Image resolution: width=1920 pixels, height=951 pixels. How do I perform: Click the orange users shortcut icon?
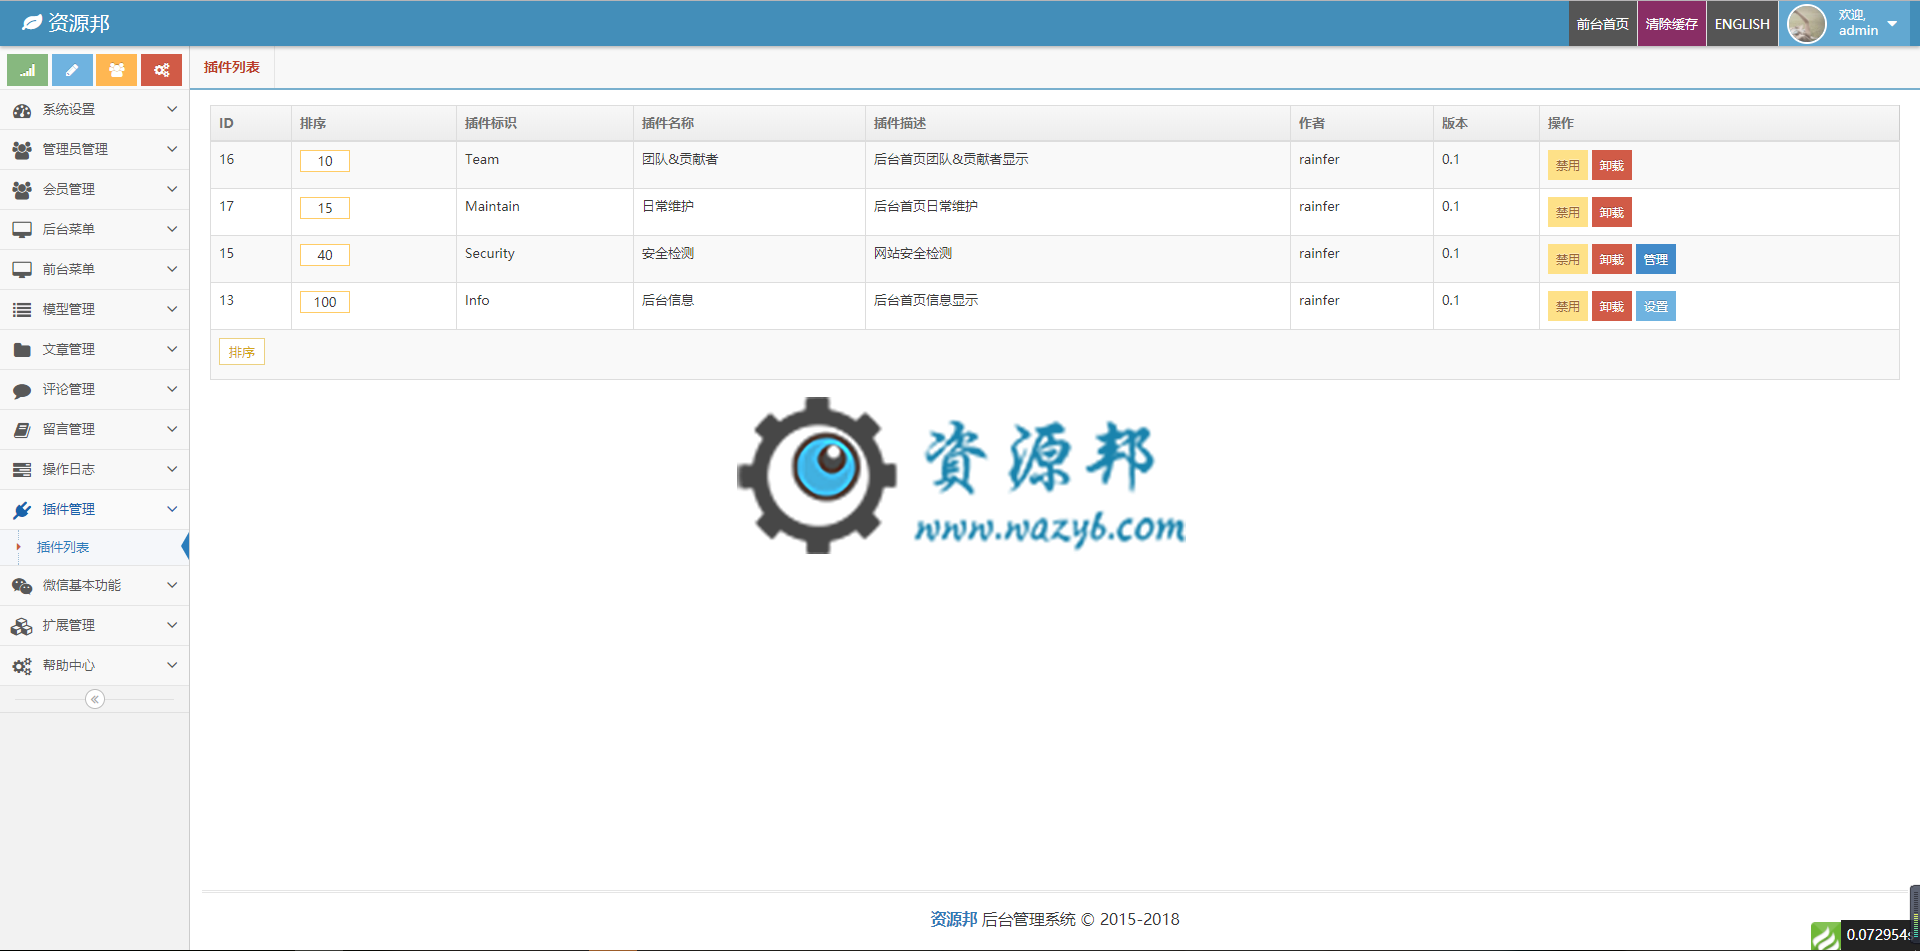[117, 70]
